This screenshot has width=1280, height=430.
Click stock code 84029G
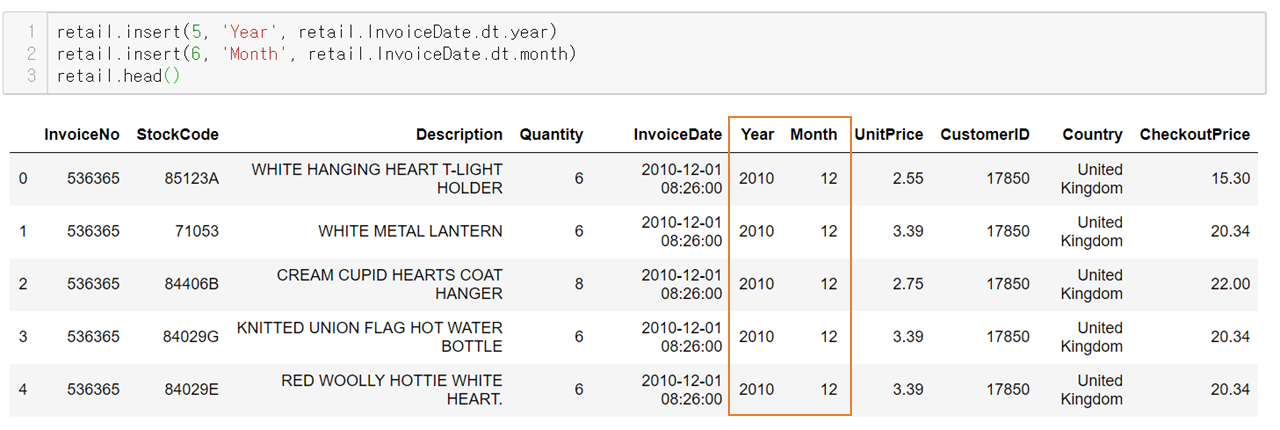(190, 337)
